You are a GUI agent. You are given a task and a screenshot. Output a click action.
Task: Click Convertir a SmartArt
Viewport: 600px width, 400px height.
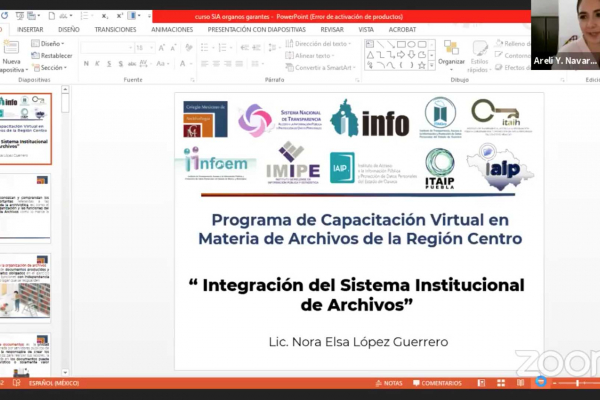pos(321,67)
